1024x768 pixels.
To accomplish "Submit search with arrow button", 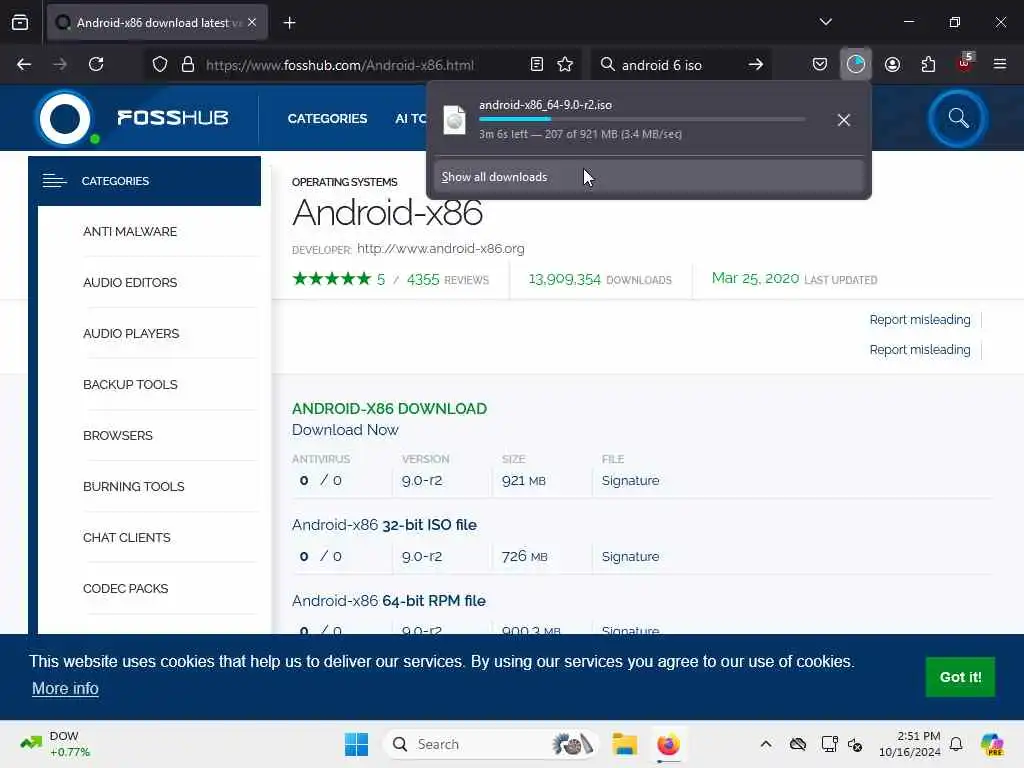I will (x=756, y=65).
